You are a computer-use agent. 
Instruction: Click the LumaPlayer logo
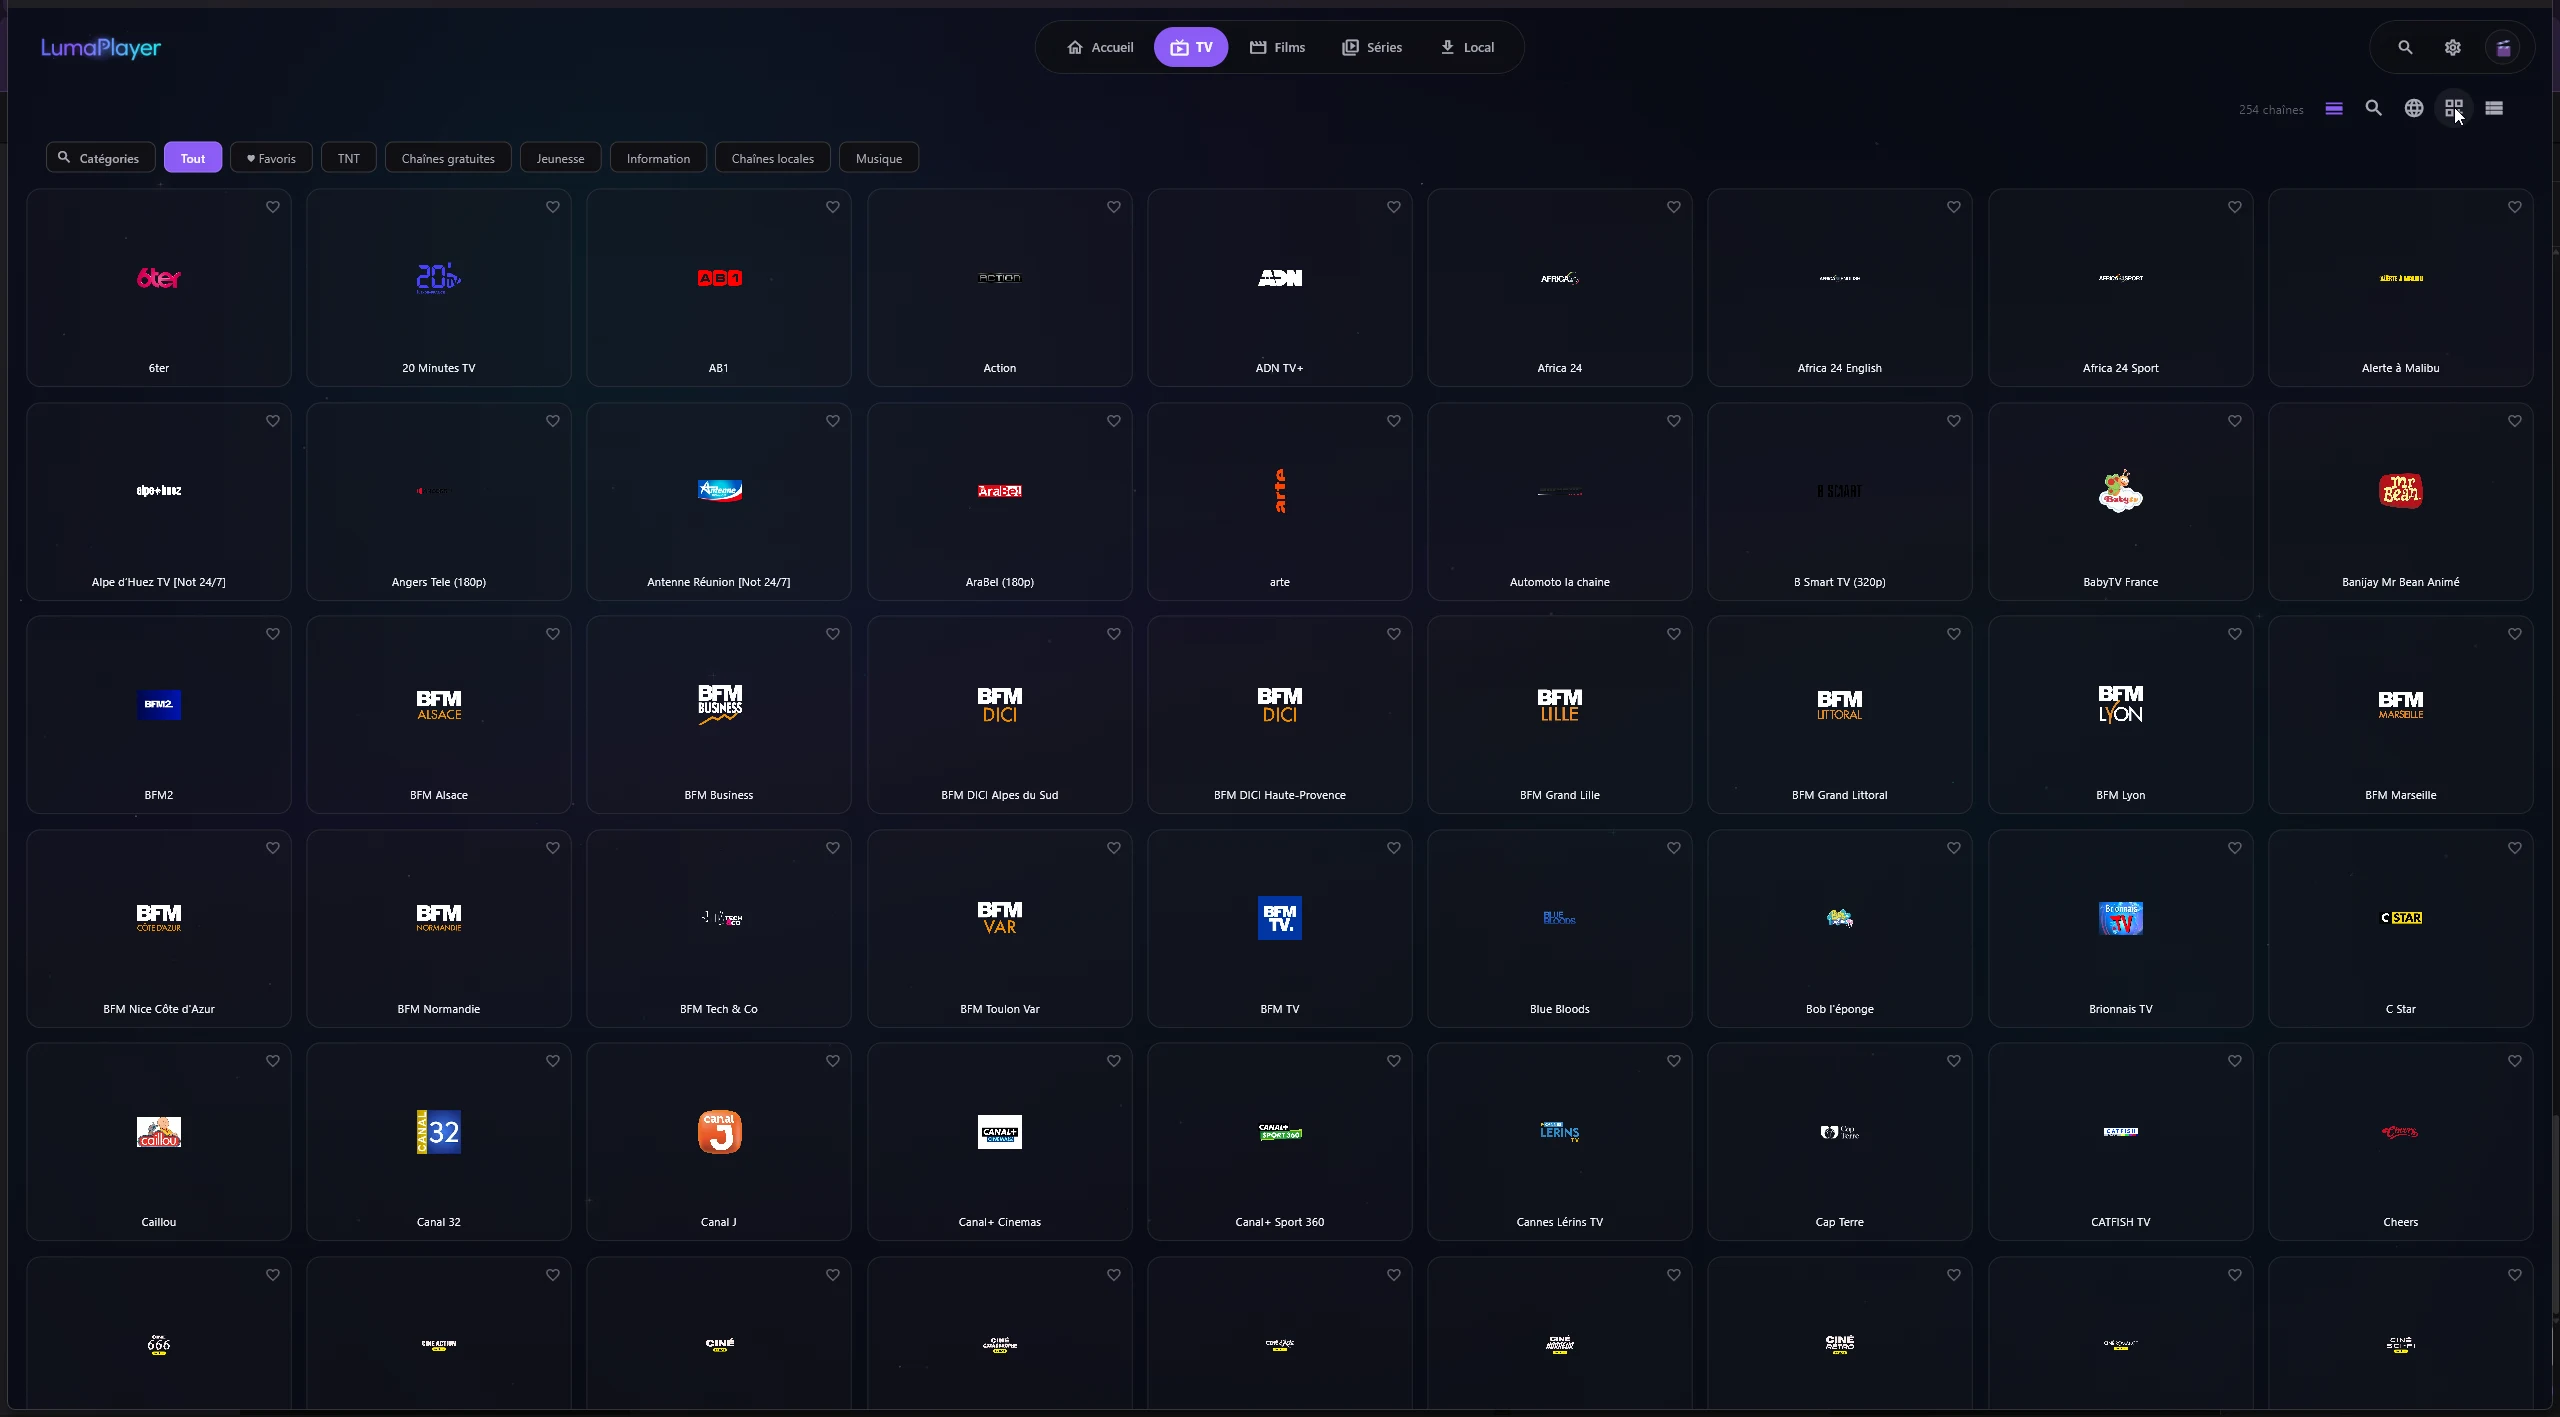(100, 47)
